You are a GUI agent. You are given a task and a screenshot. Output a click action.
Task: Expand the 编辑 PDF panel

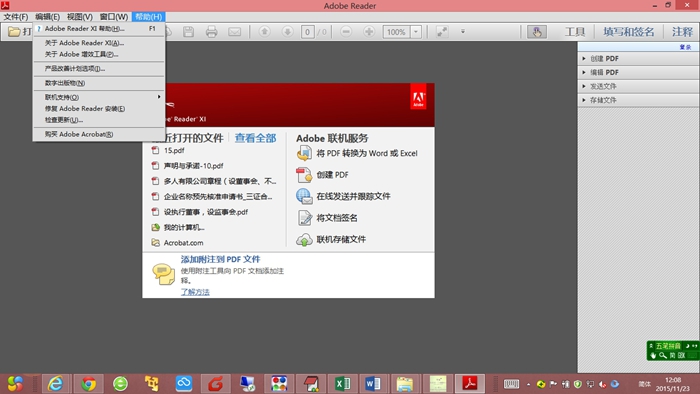point(638,72)
